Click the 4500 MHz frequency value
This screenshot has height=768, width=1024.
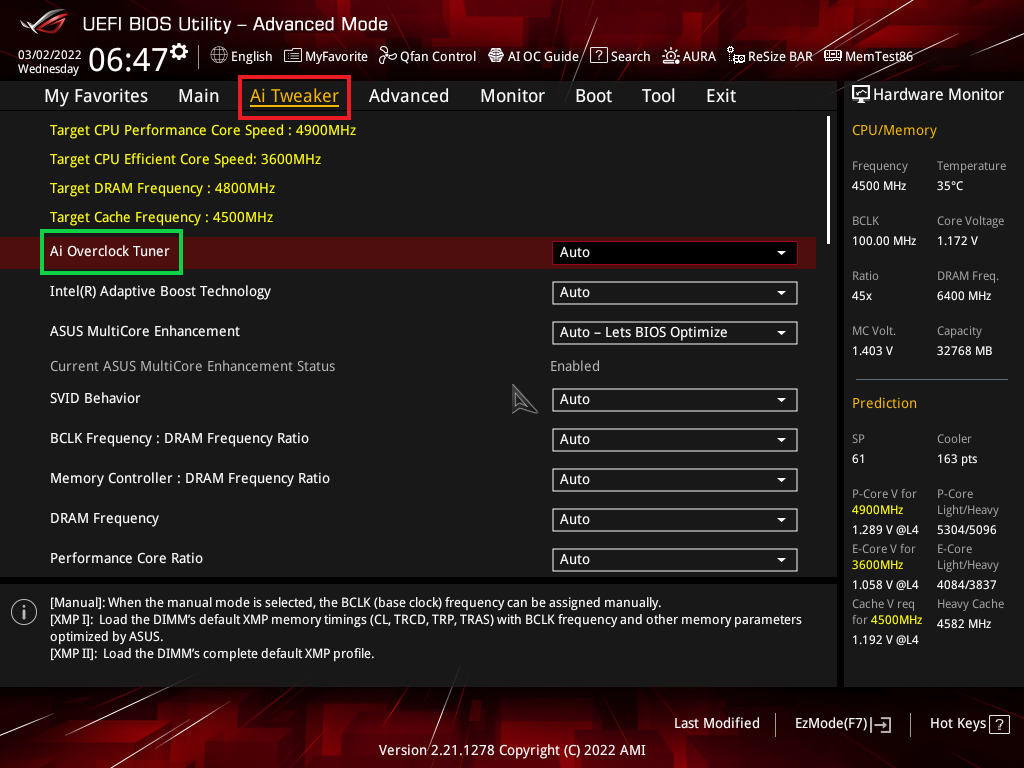(x=879, y=186)
